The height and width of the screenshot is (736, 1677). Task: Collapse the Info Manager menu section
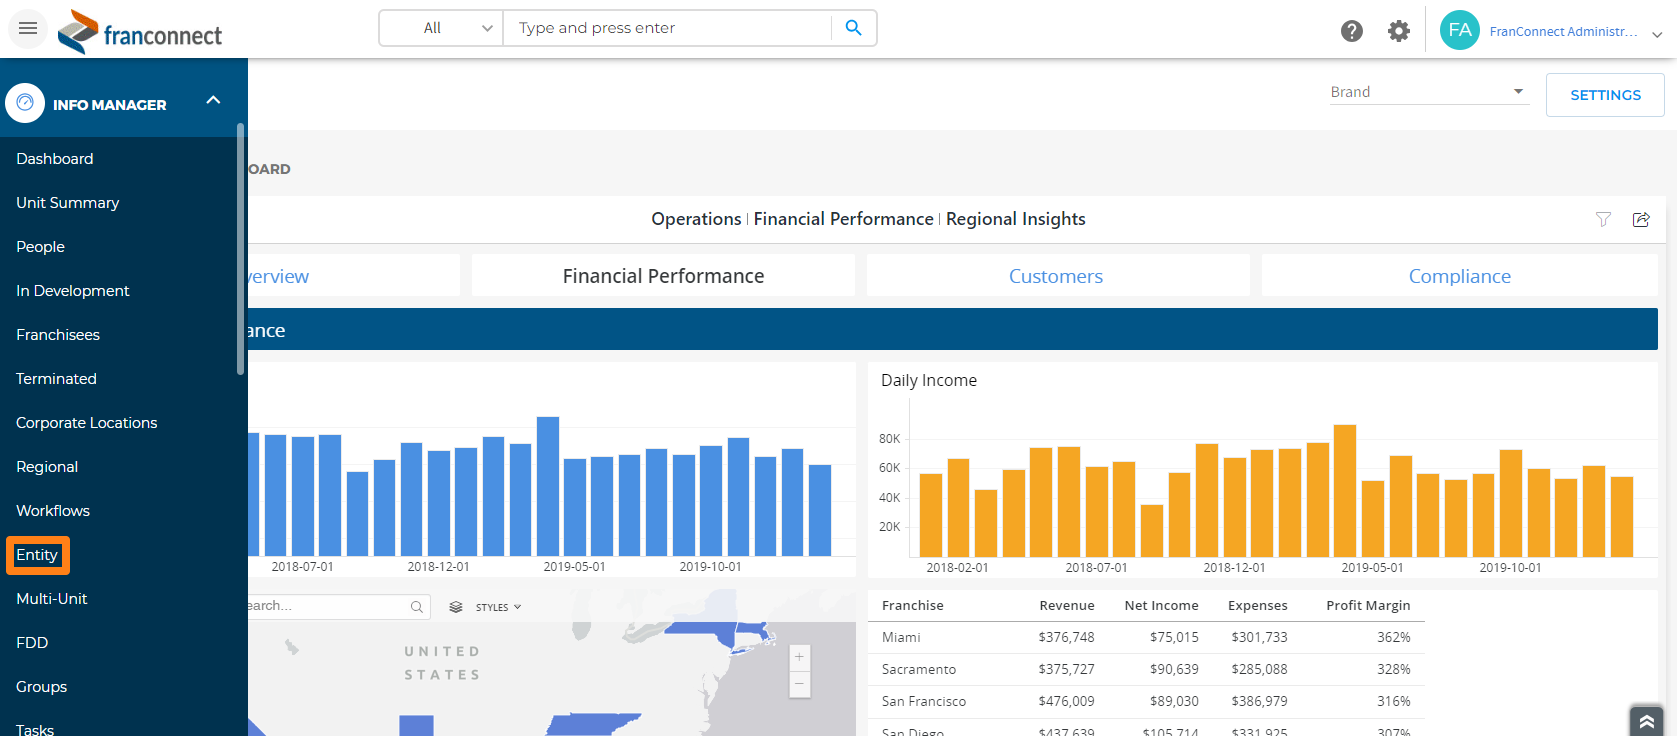click(213, 100)
